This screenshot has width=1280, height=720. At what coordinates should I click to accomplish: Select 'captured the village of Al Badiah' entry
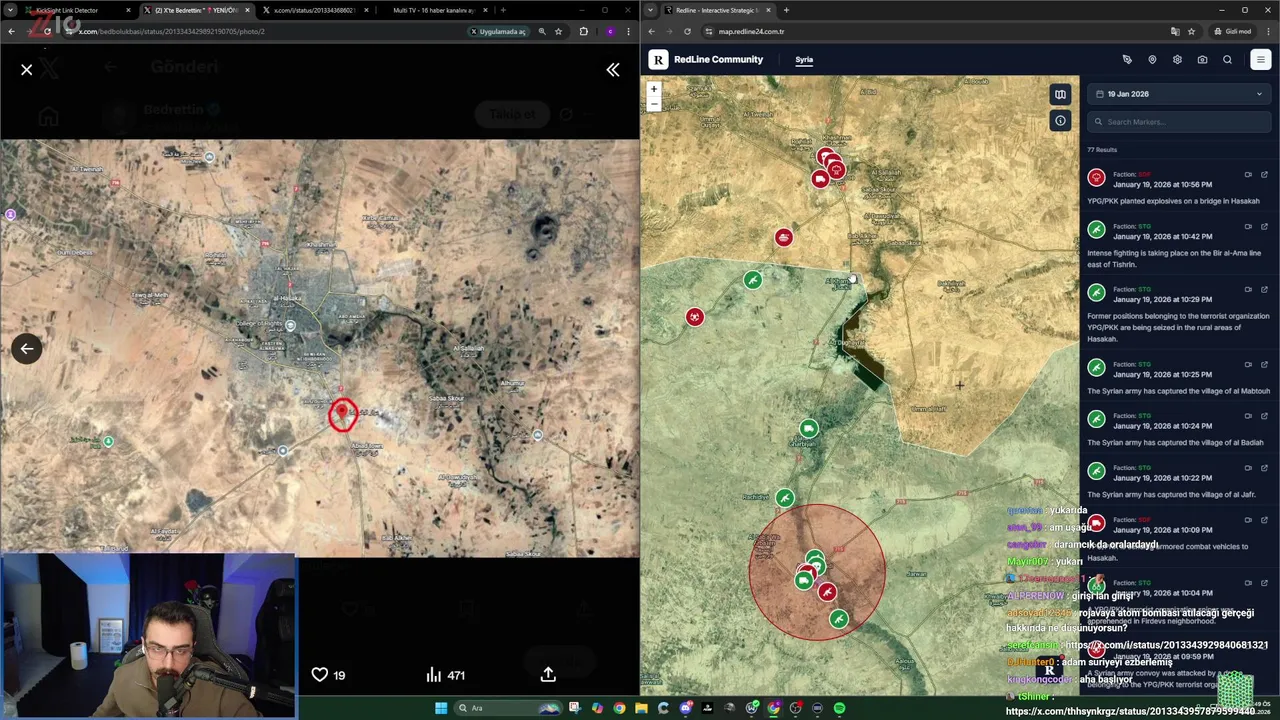tap(1179, 430)
